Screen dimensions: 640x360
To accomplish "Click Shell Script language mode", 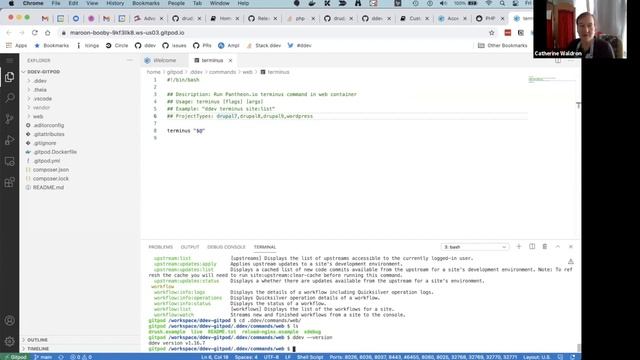I will [310, 357].
